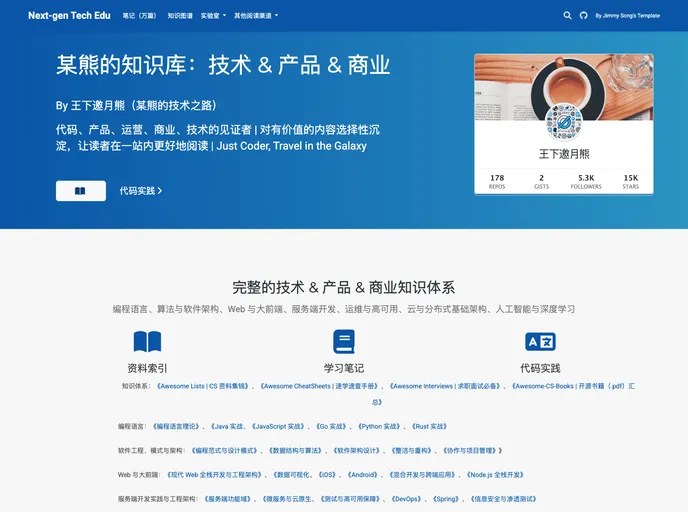Click the white book icon button
The image size is (688, 512).
point(81,190)
